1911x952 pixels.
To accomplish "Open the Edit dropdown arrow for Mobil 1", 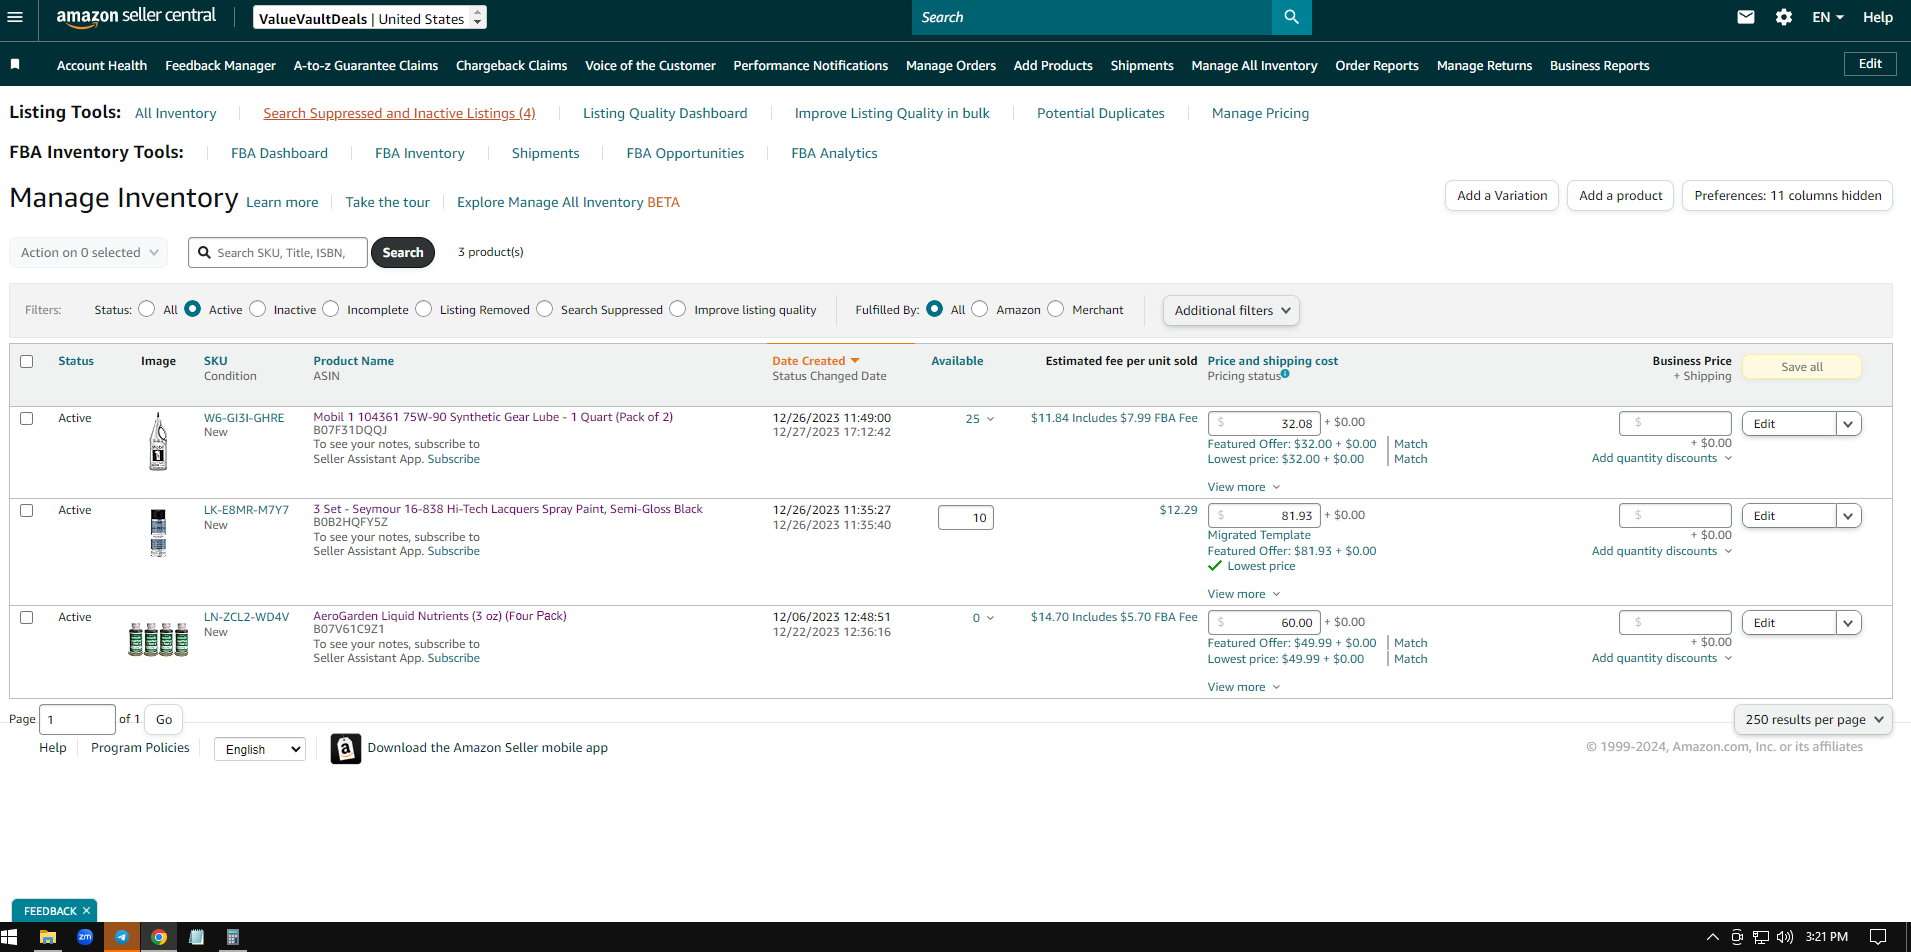I will 1848,424.
